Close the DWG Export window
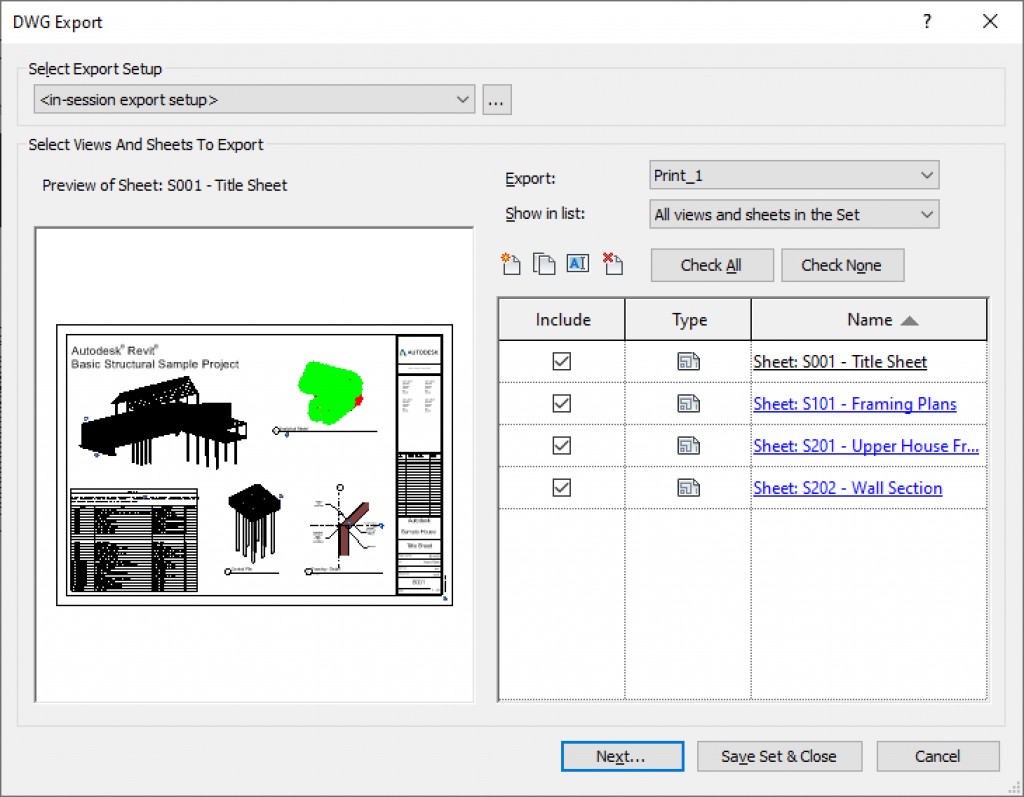The height and width of the screenshot is (797, 1024). [990, 22]
